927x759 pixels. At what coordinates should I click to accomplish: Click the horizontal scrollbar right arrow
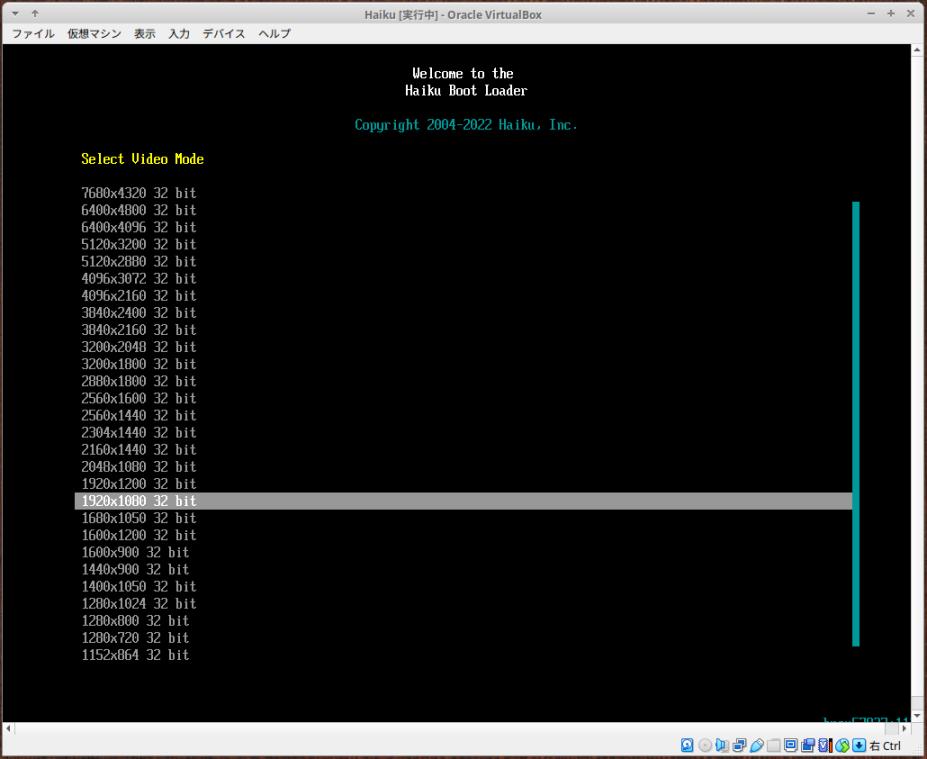point(904,728)
